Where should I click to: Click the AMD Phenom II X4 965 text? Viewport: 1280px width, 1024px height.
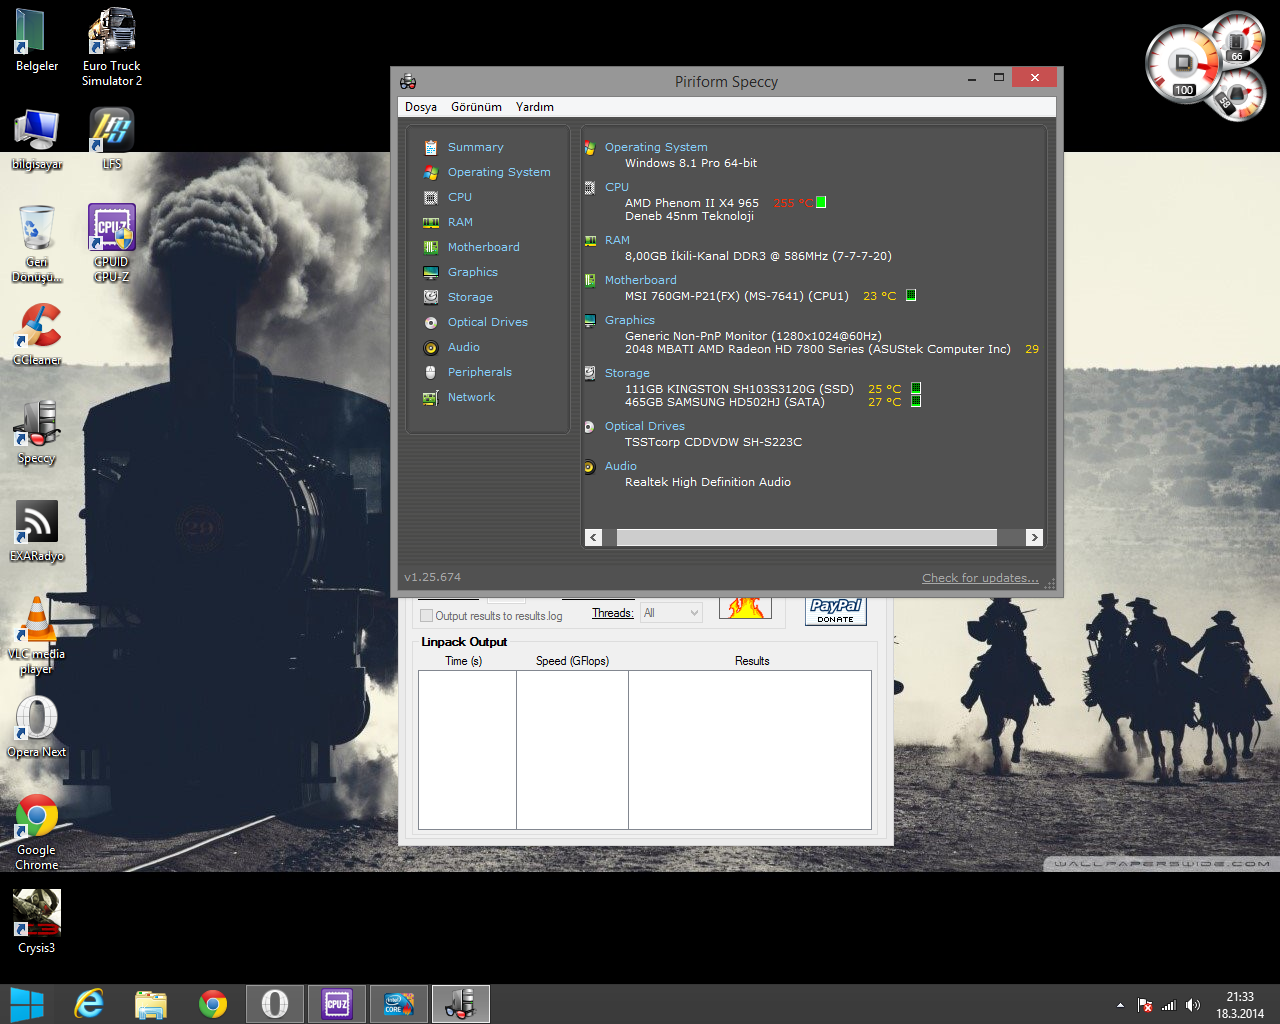click(x=692, y=203)
